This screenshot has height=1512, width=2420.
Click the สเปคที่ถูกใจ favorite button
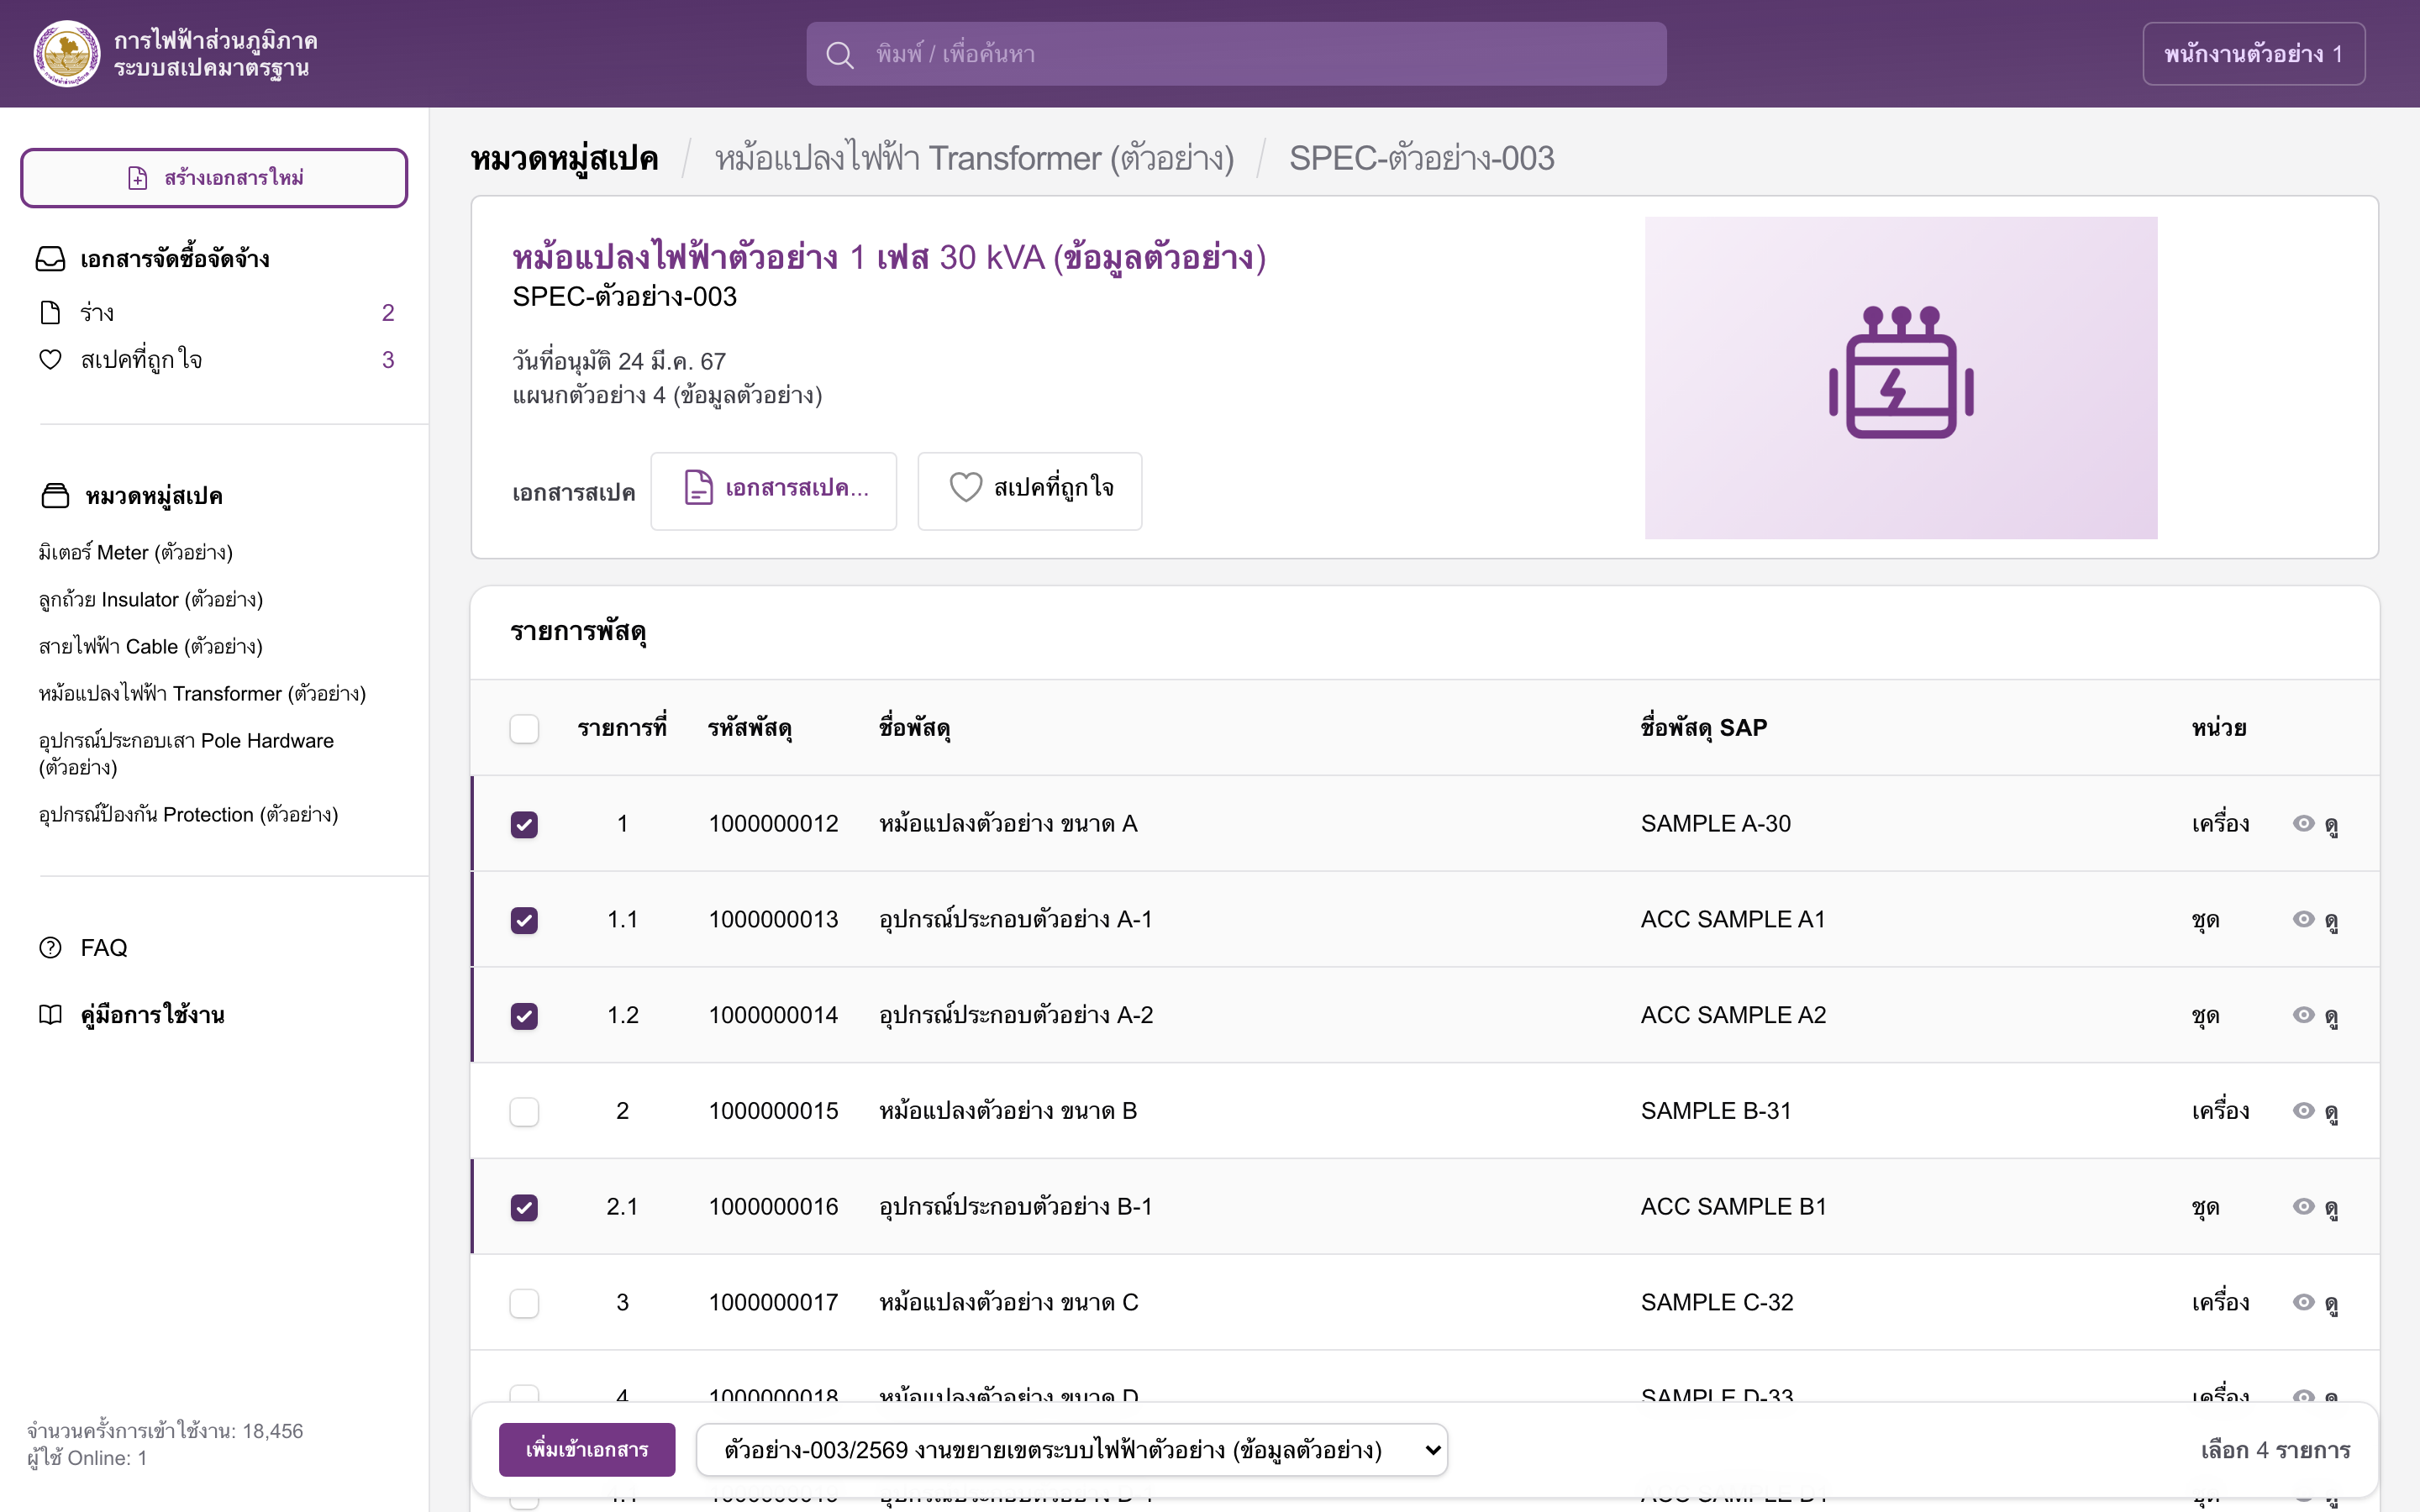tap(1030, 491)
